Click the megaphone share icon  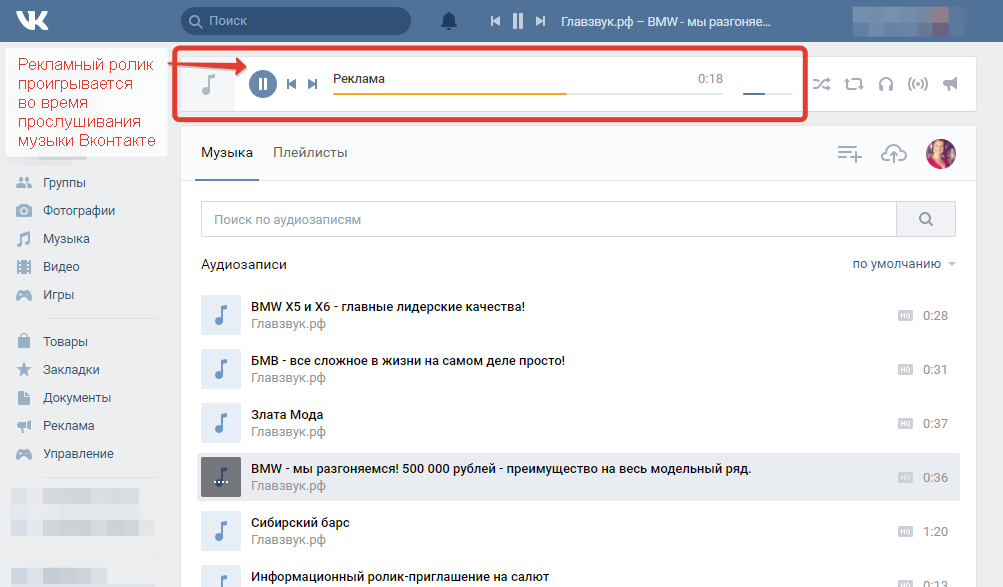pos(951,84)
